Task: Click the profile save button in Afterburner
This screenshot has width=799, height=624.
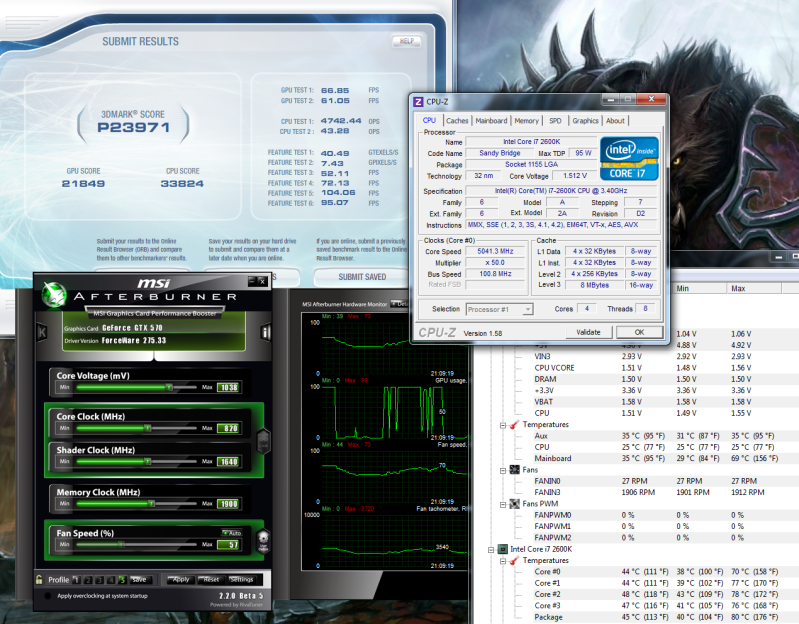Action: click(x=139, y=580)
